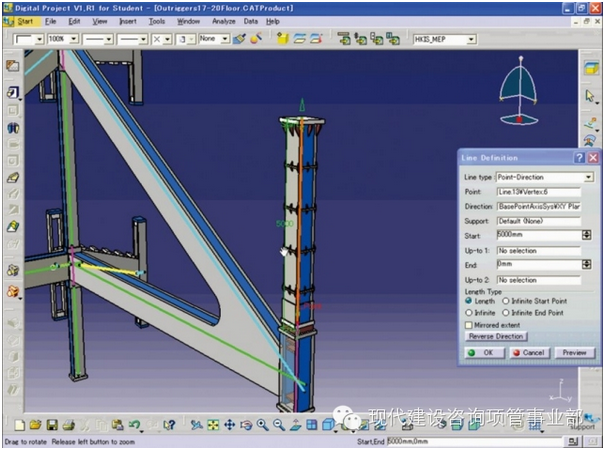
Task: Open the Insert menu
Action: [x=128, y=20]
